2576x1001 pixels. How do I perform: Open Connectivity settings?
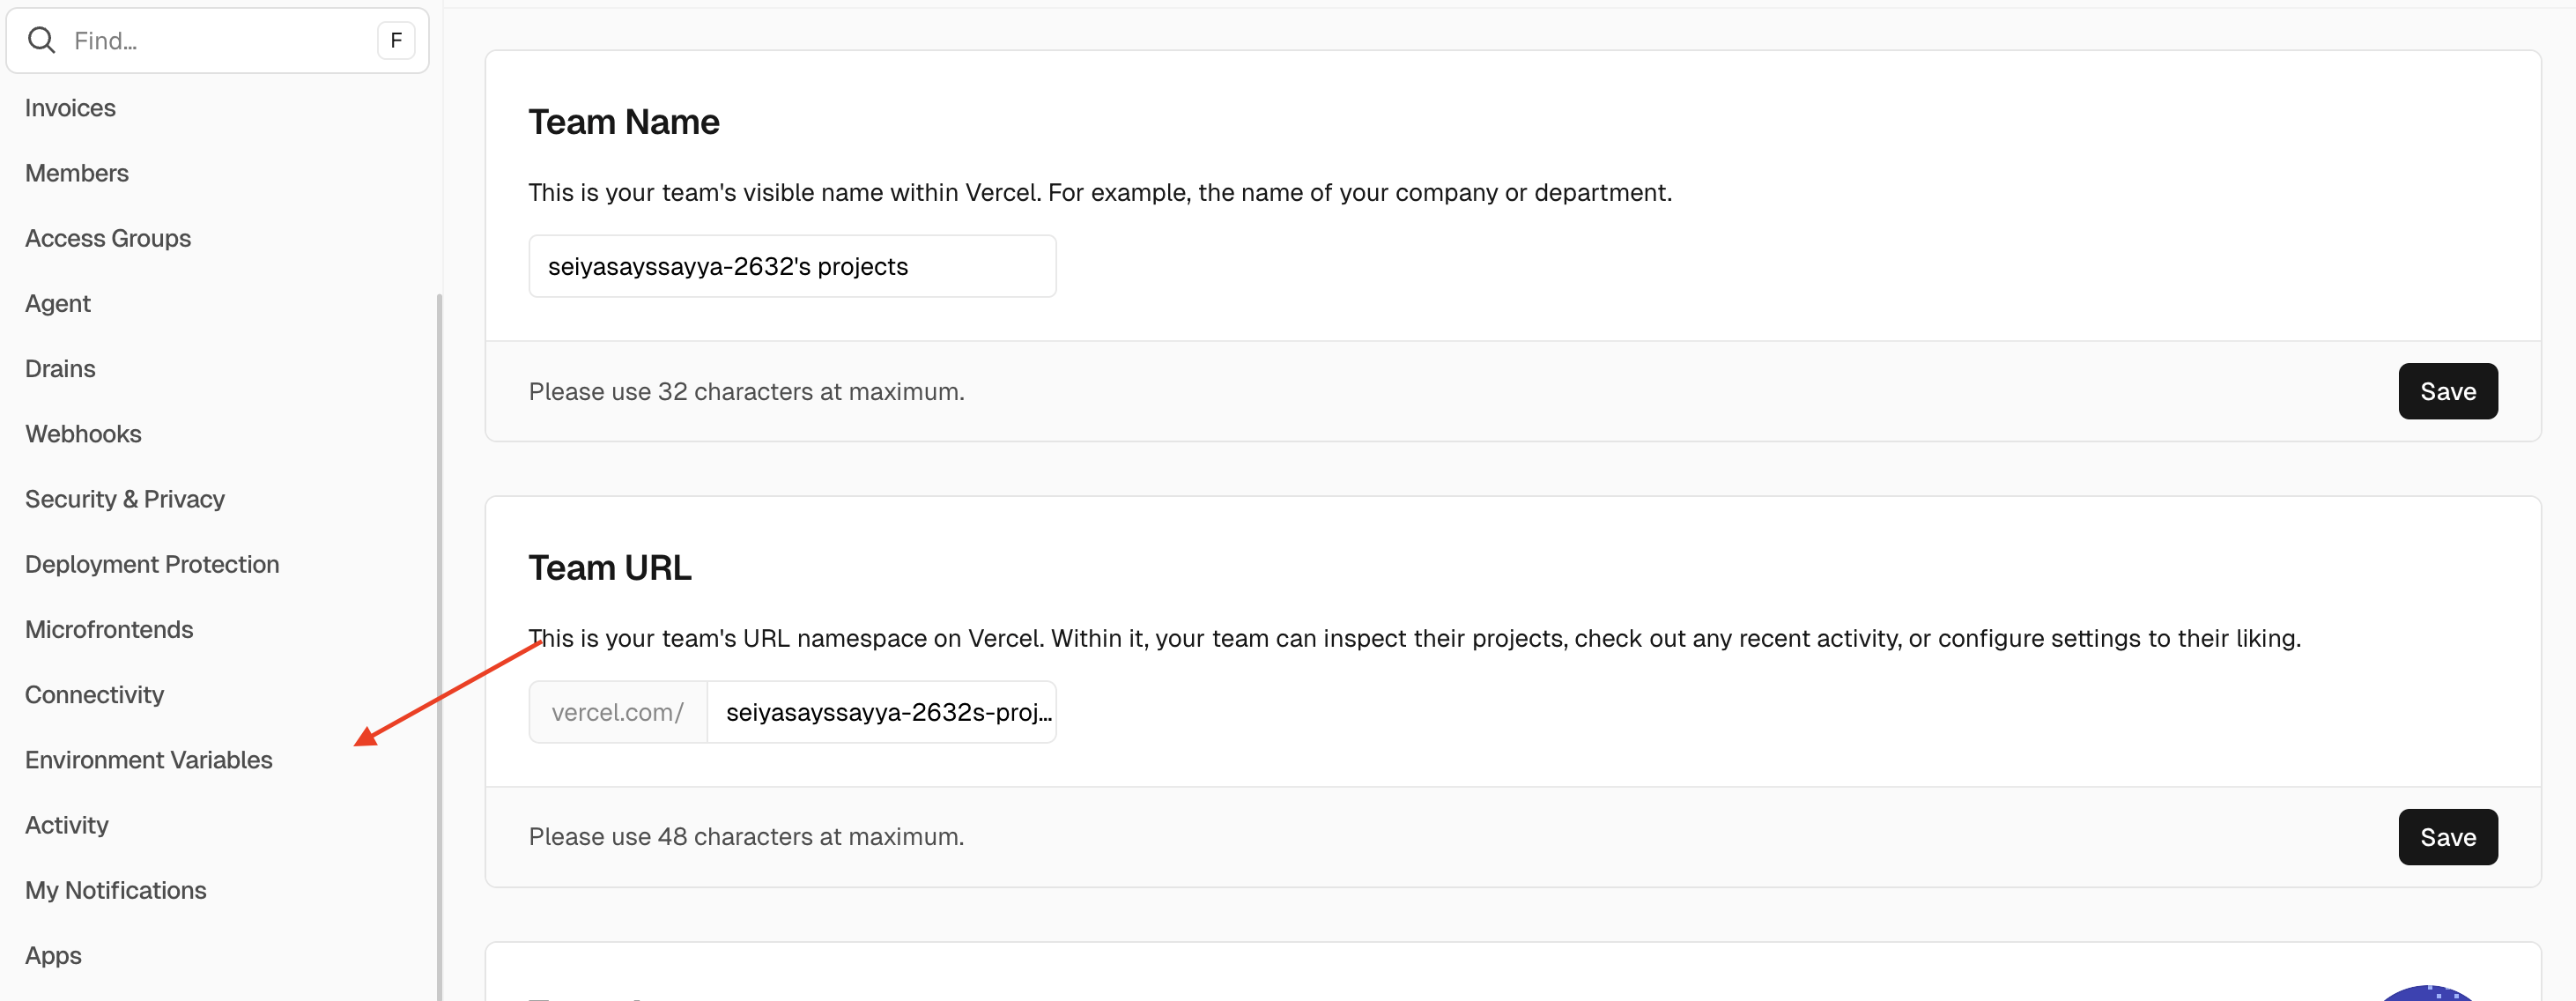(x=94, y=694)
